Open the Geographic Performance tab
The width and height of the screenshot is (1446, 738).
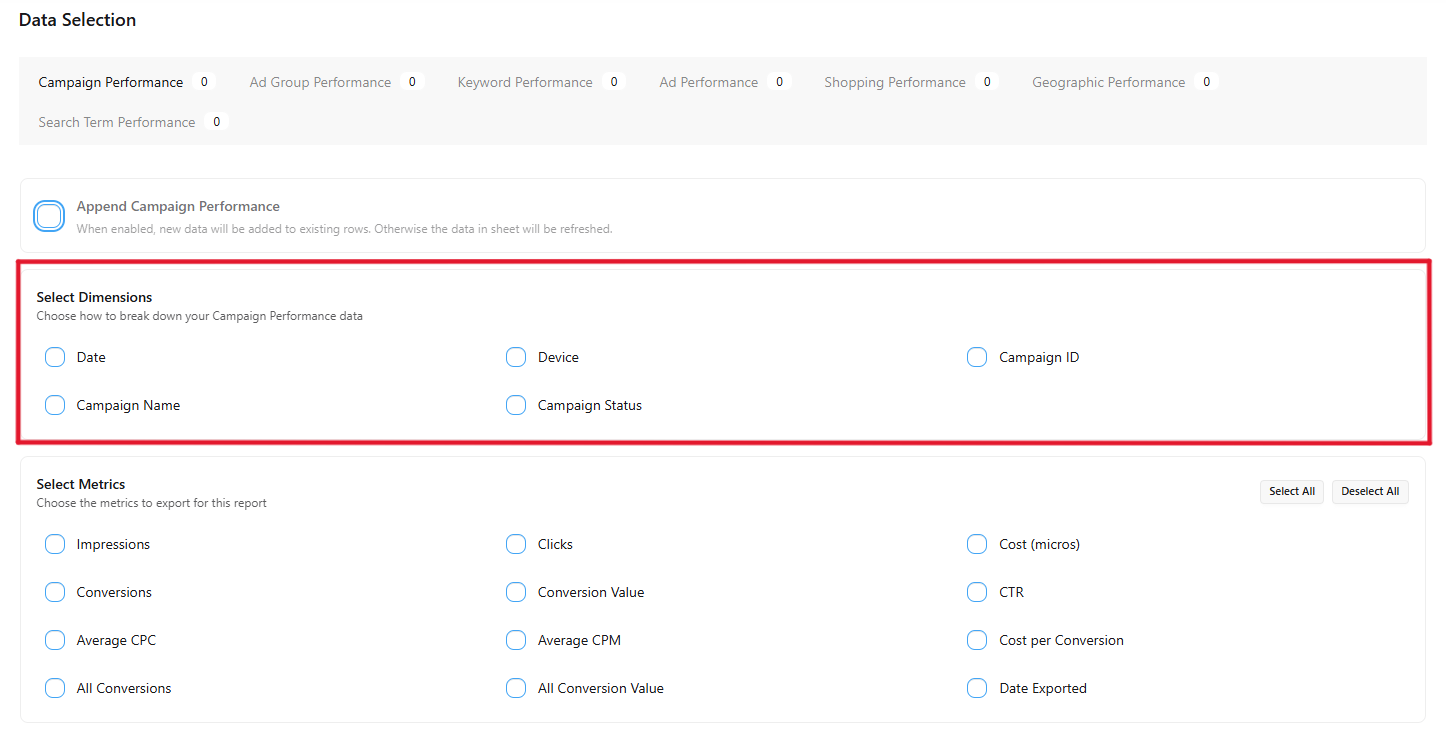pyautogui.click(x=1125, y=82)
